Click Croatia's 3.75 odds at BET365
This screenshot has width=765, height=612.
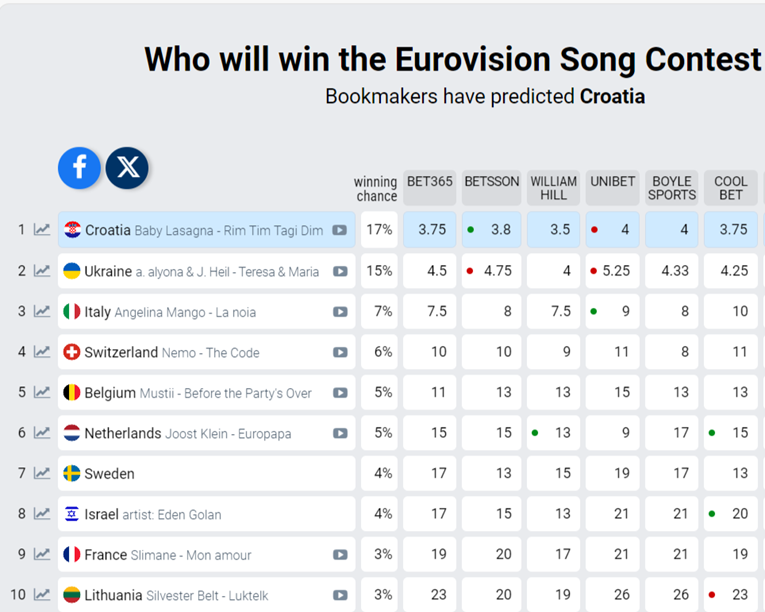(x=431, y=230)
